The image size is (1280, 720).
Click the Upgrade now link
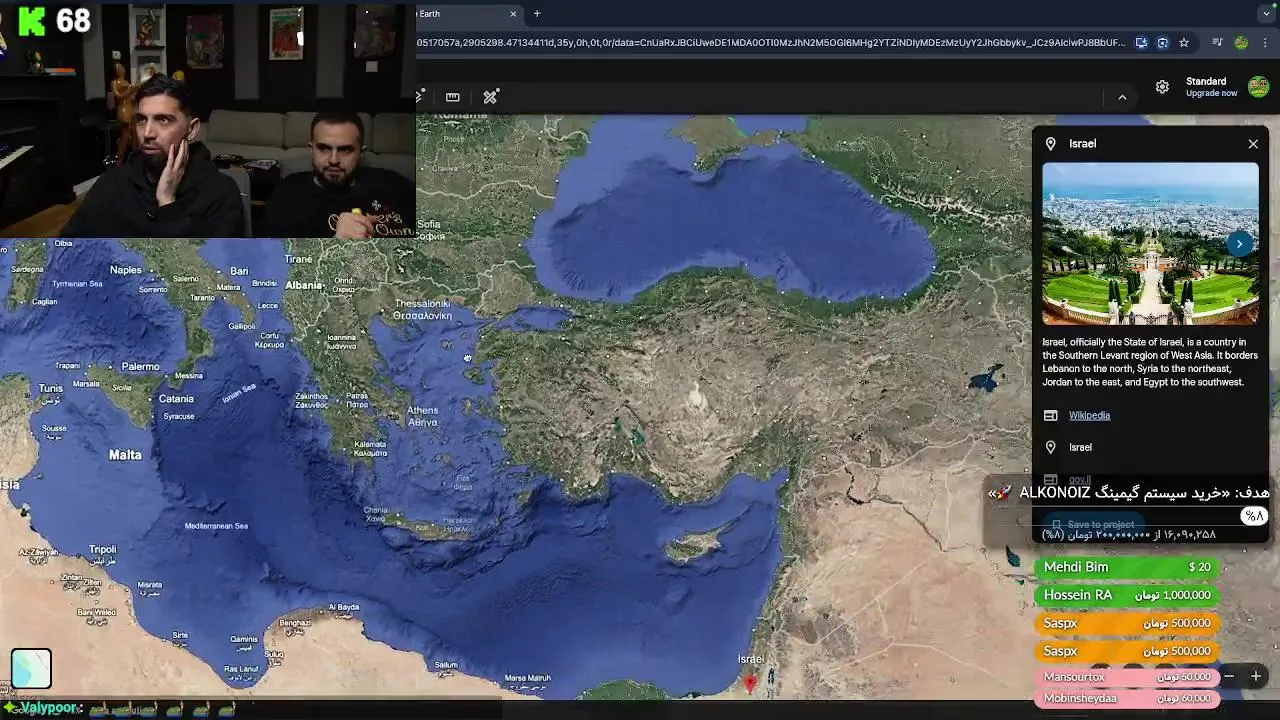1211,93
